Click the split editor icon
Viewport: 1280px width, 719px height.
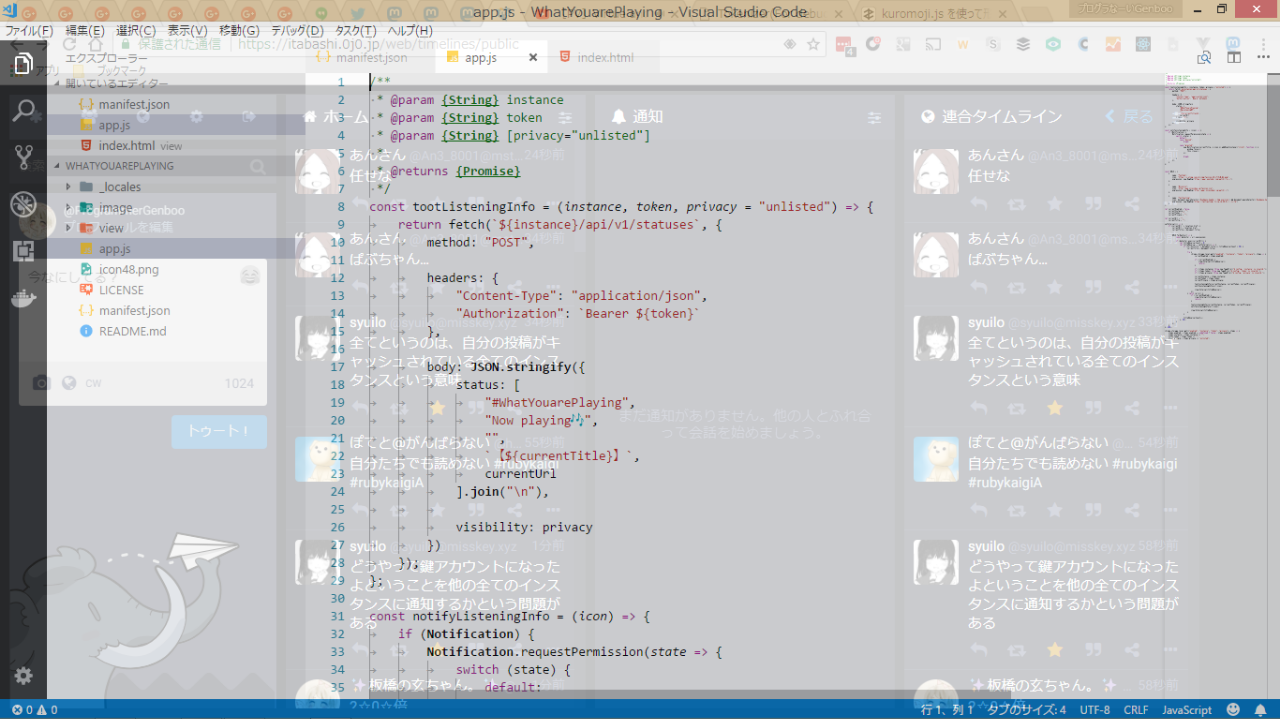click(x=1234, y=58)
